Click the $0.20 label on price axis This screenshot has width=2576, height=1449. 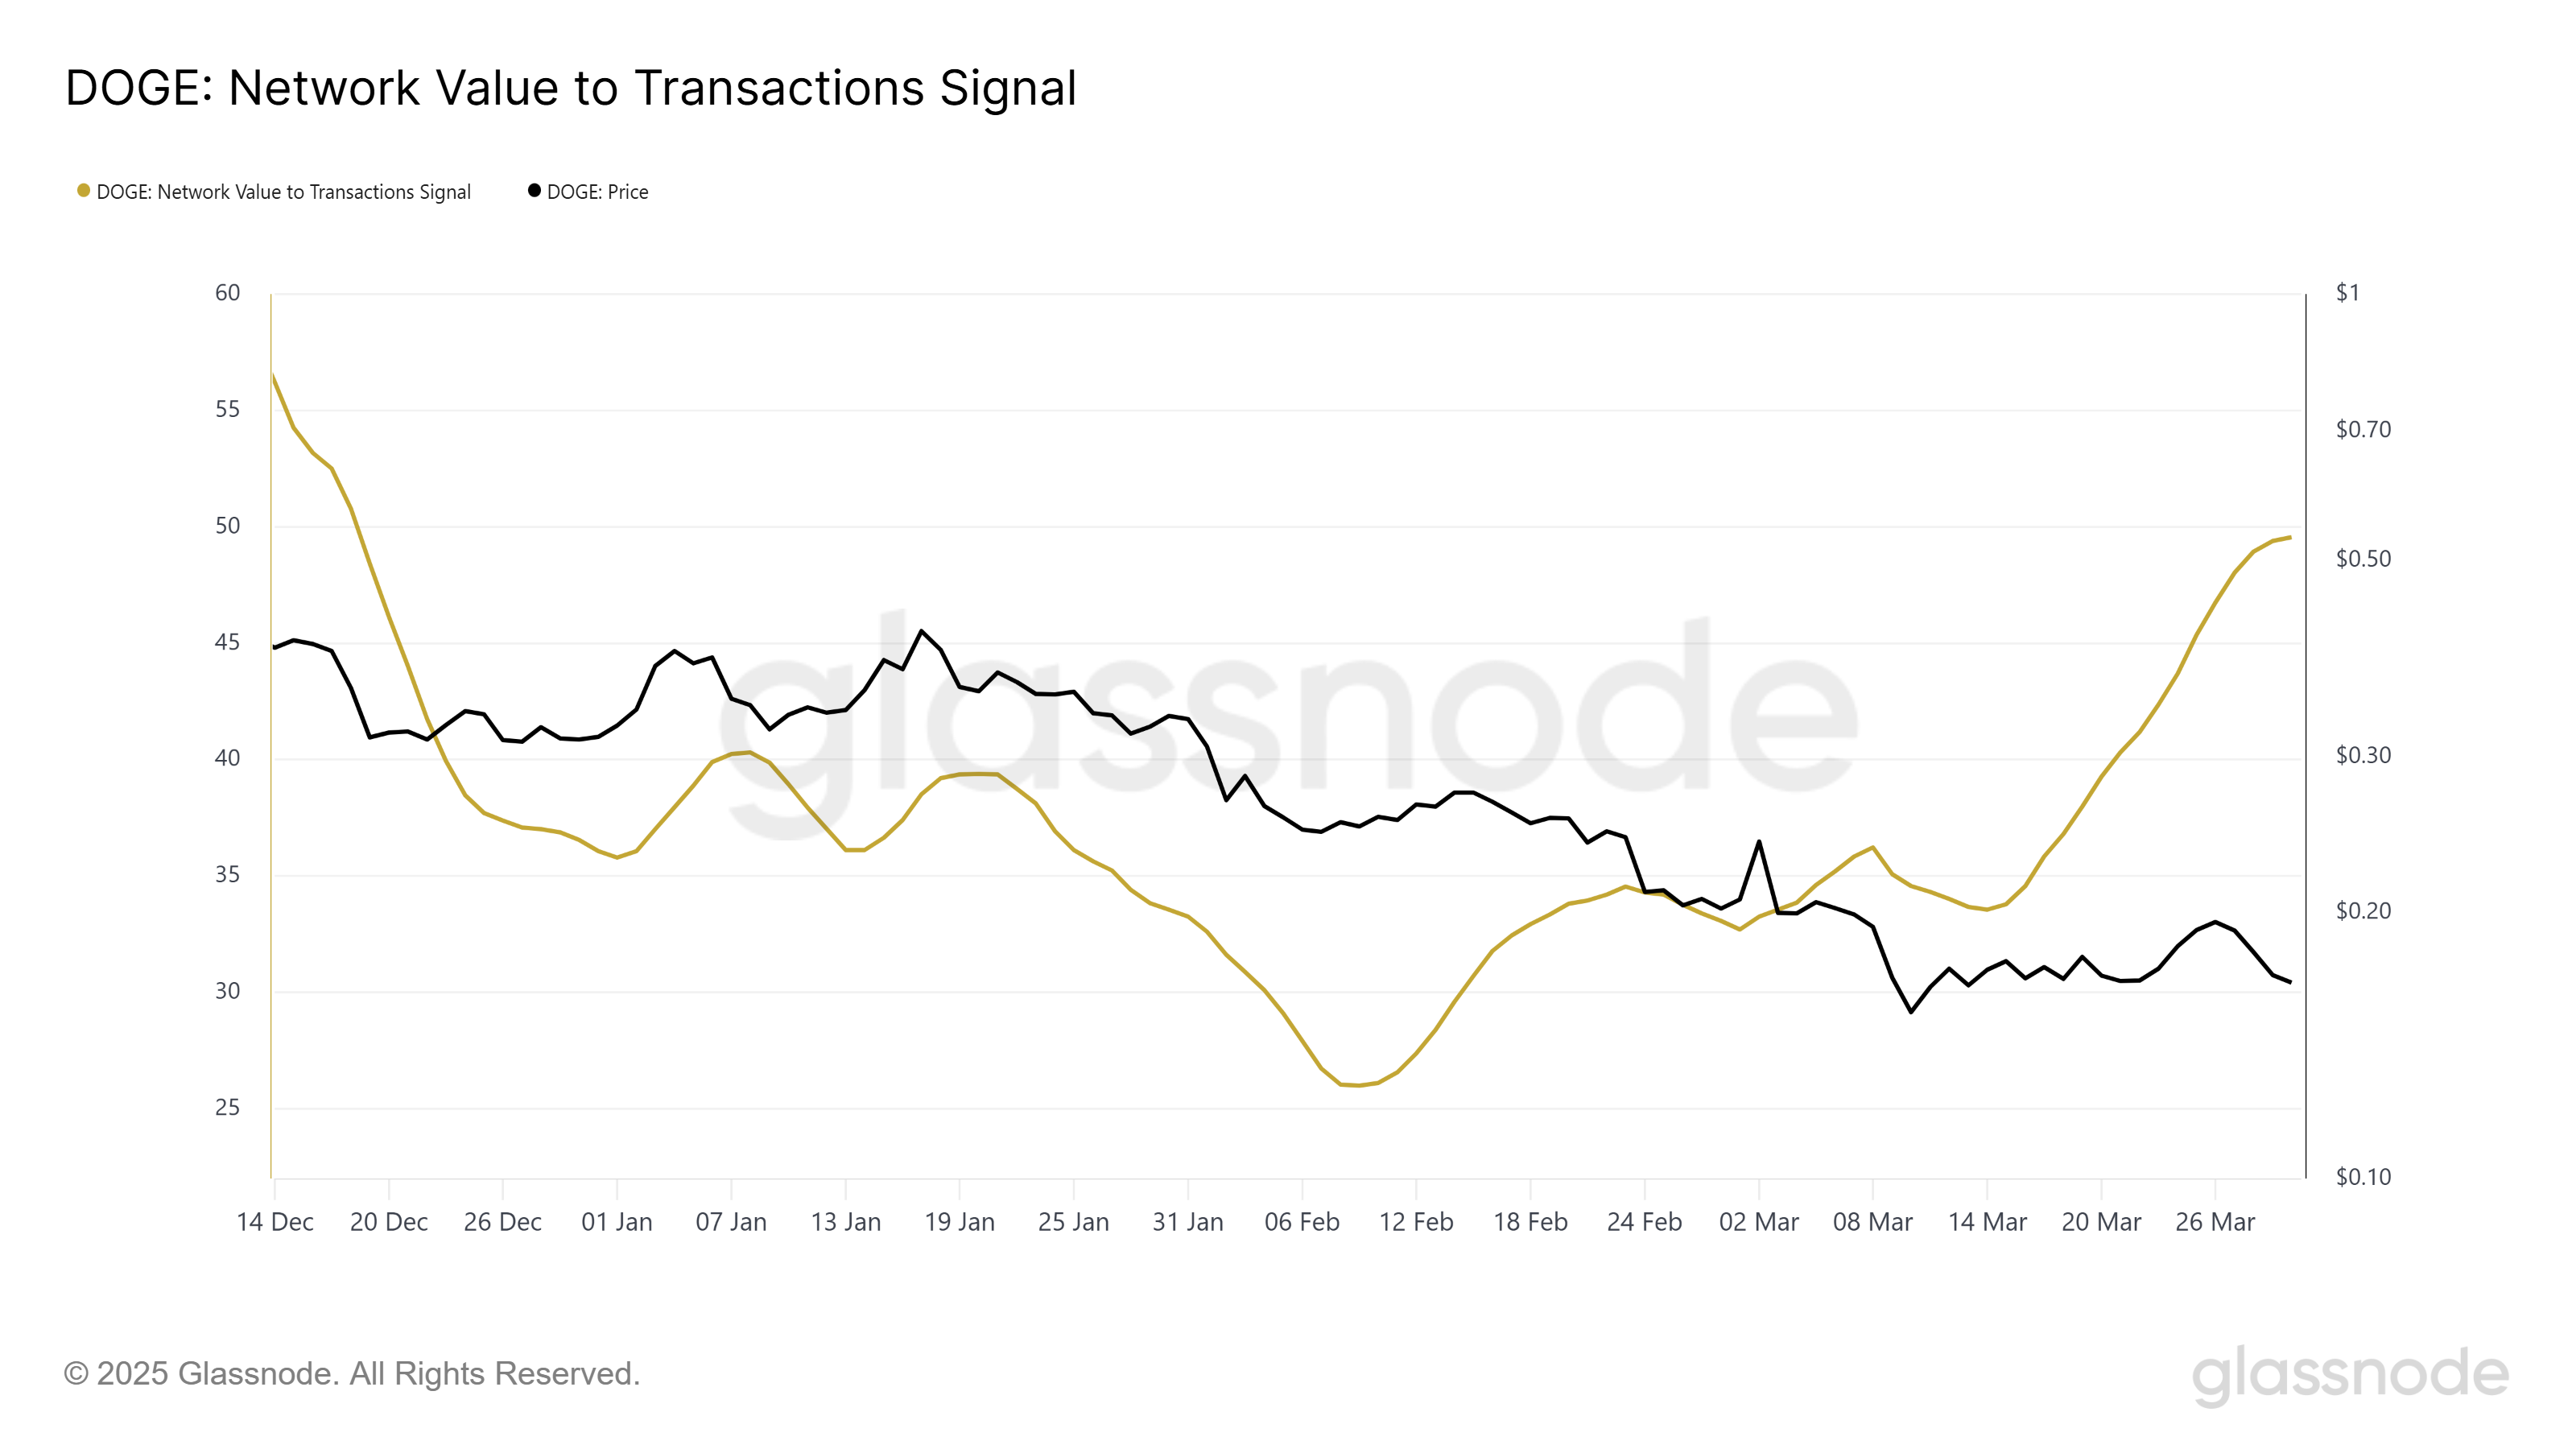click(x=2364, y=911)
